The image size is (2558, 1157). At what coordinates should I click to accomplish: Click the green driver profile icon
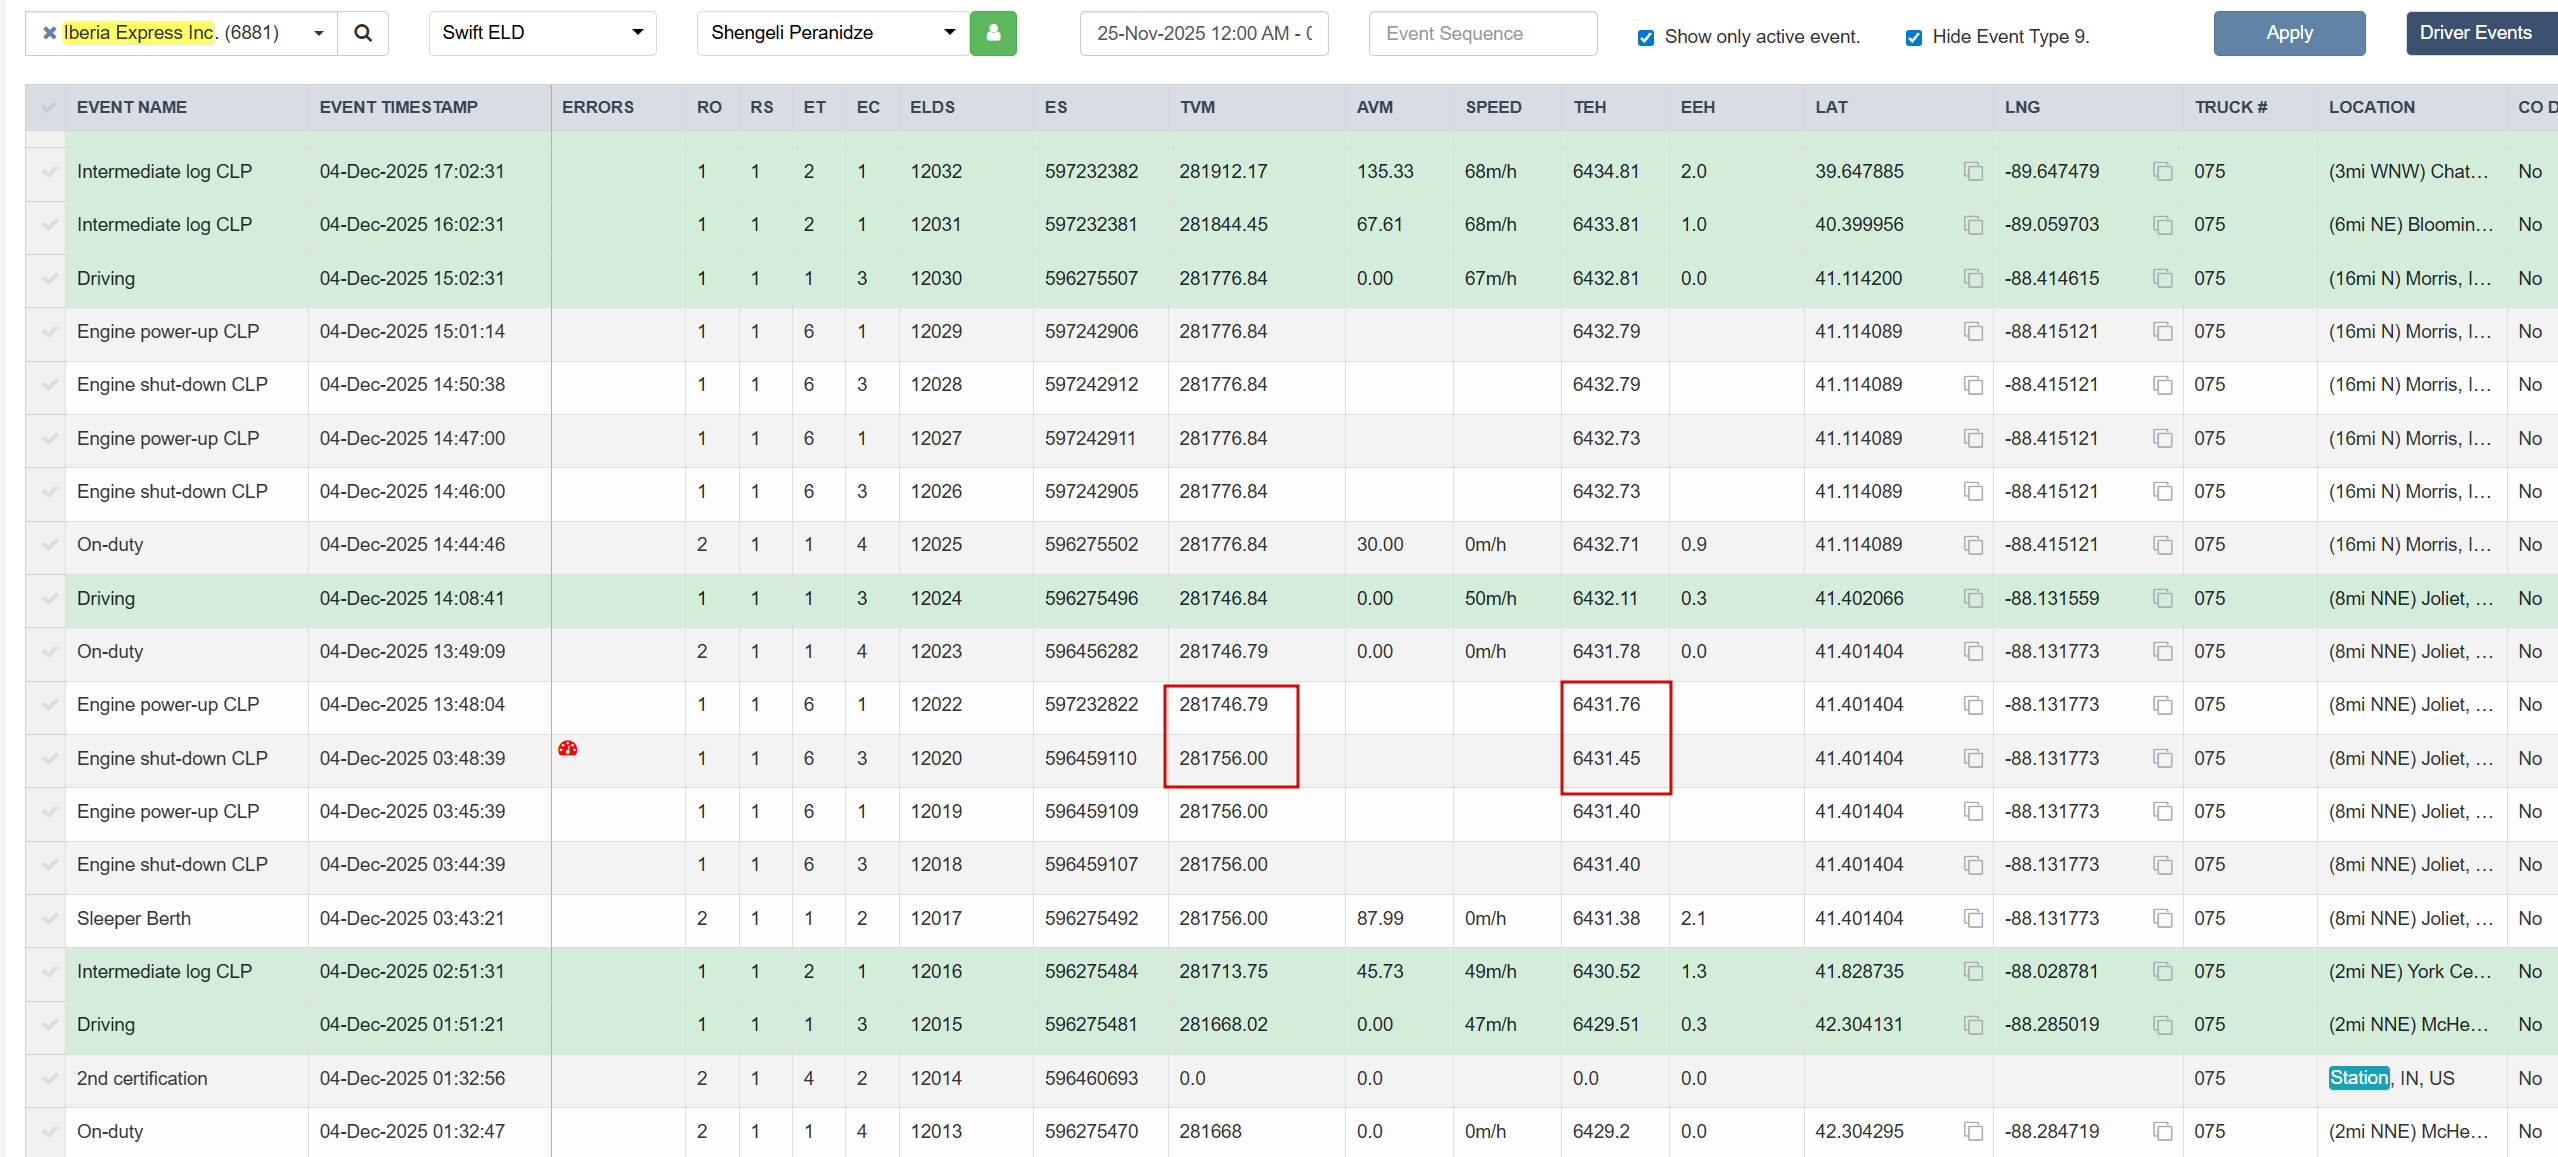[993, 33]
